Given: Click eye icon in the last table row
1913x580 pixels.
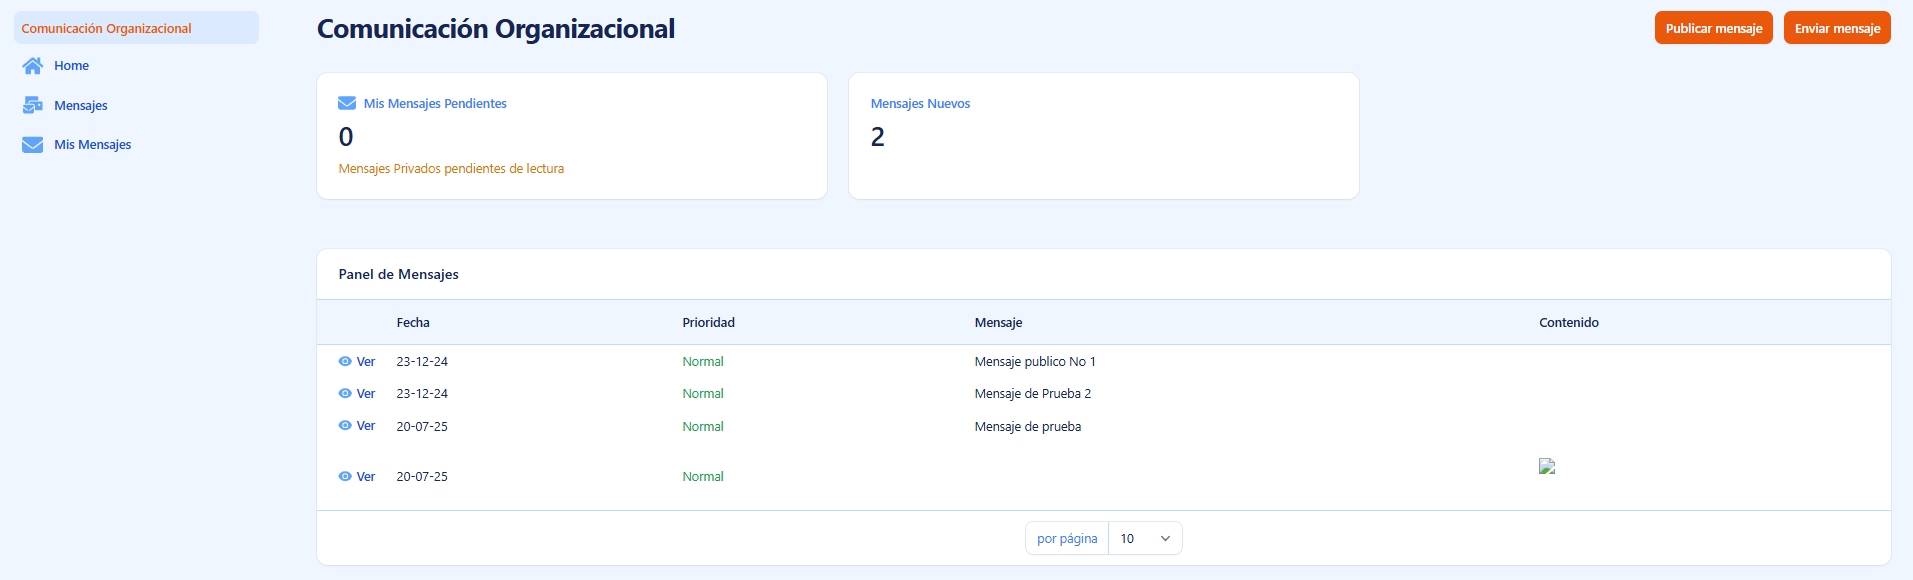Looking at the screenshot, I should click(x=345, y=476).
